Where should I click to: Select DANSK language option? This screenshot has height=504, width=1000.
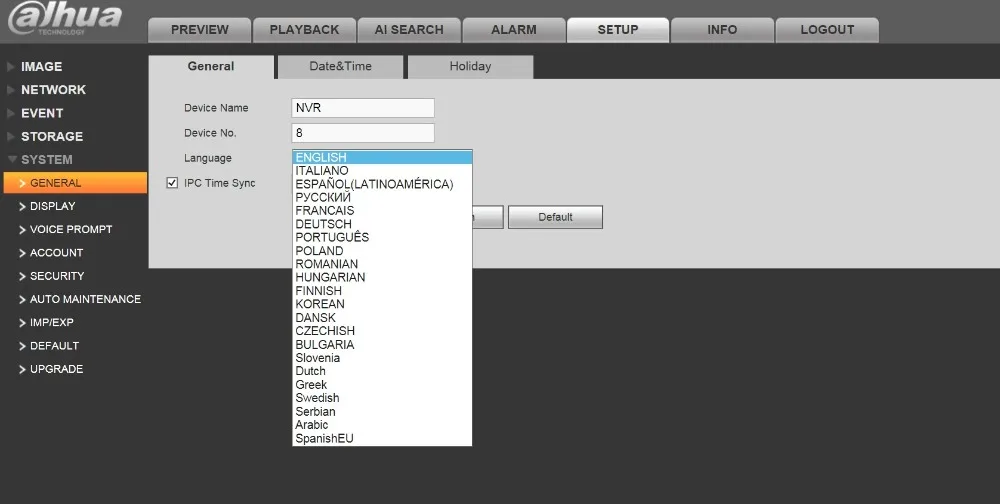[382, 318]
